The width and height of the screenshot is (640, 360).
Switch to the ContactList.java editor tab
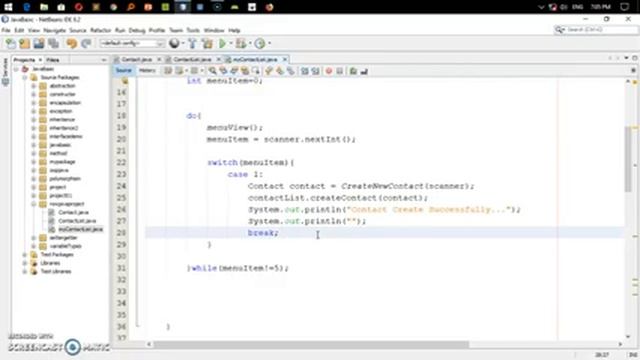[x=192, y=60]
